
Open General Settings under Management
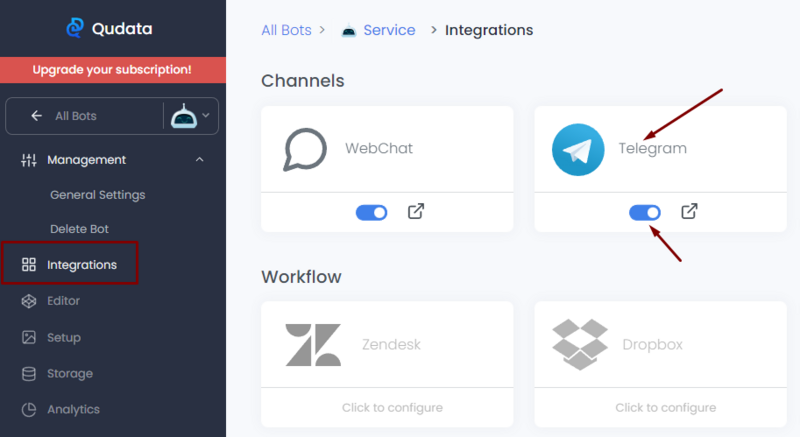pyautogui.click(x=97, y=195)
